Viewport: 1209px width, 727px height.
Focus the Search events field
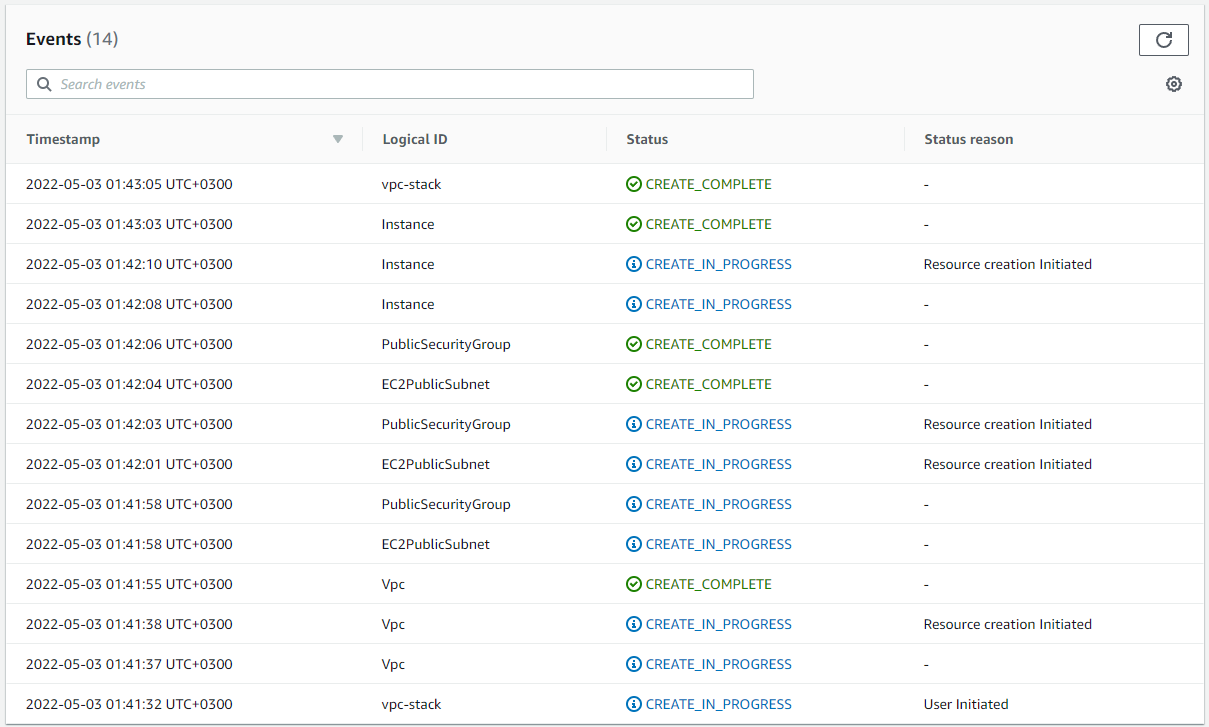click(390, 84)
